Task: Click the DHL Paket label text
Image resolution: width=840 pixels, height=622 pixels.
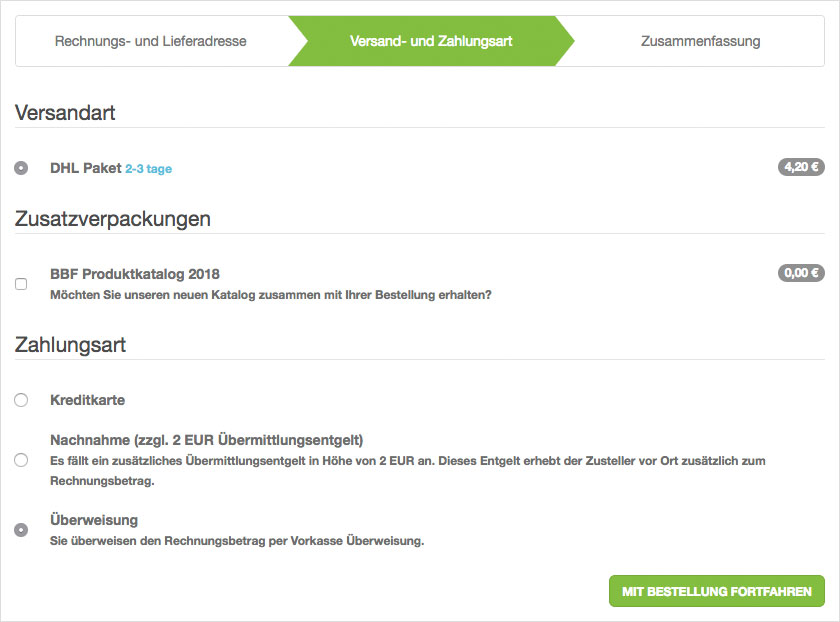Action: [85, 168]
